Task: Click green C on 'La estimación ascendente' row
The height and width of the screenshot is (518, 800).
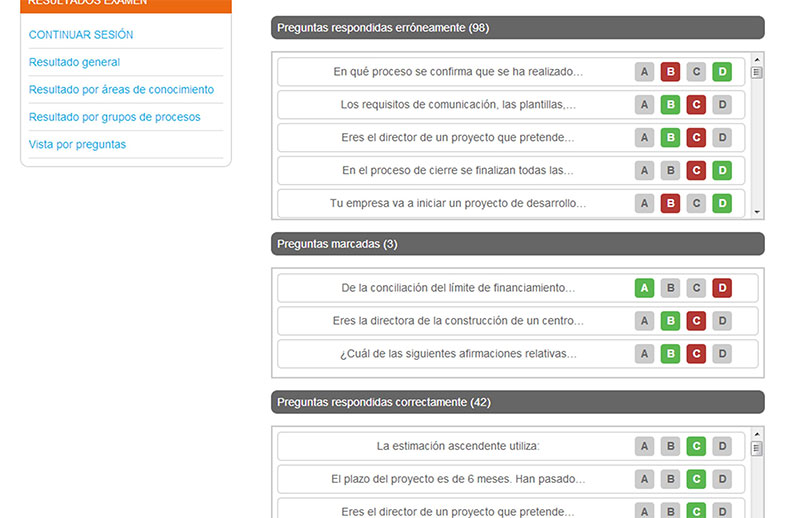Action: [x=696, y=446]
